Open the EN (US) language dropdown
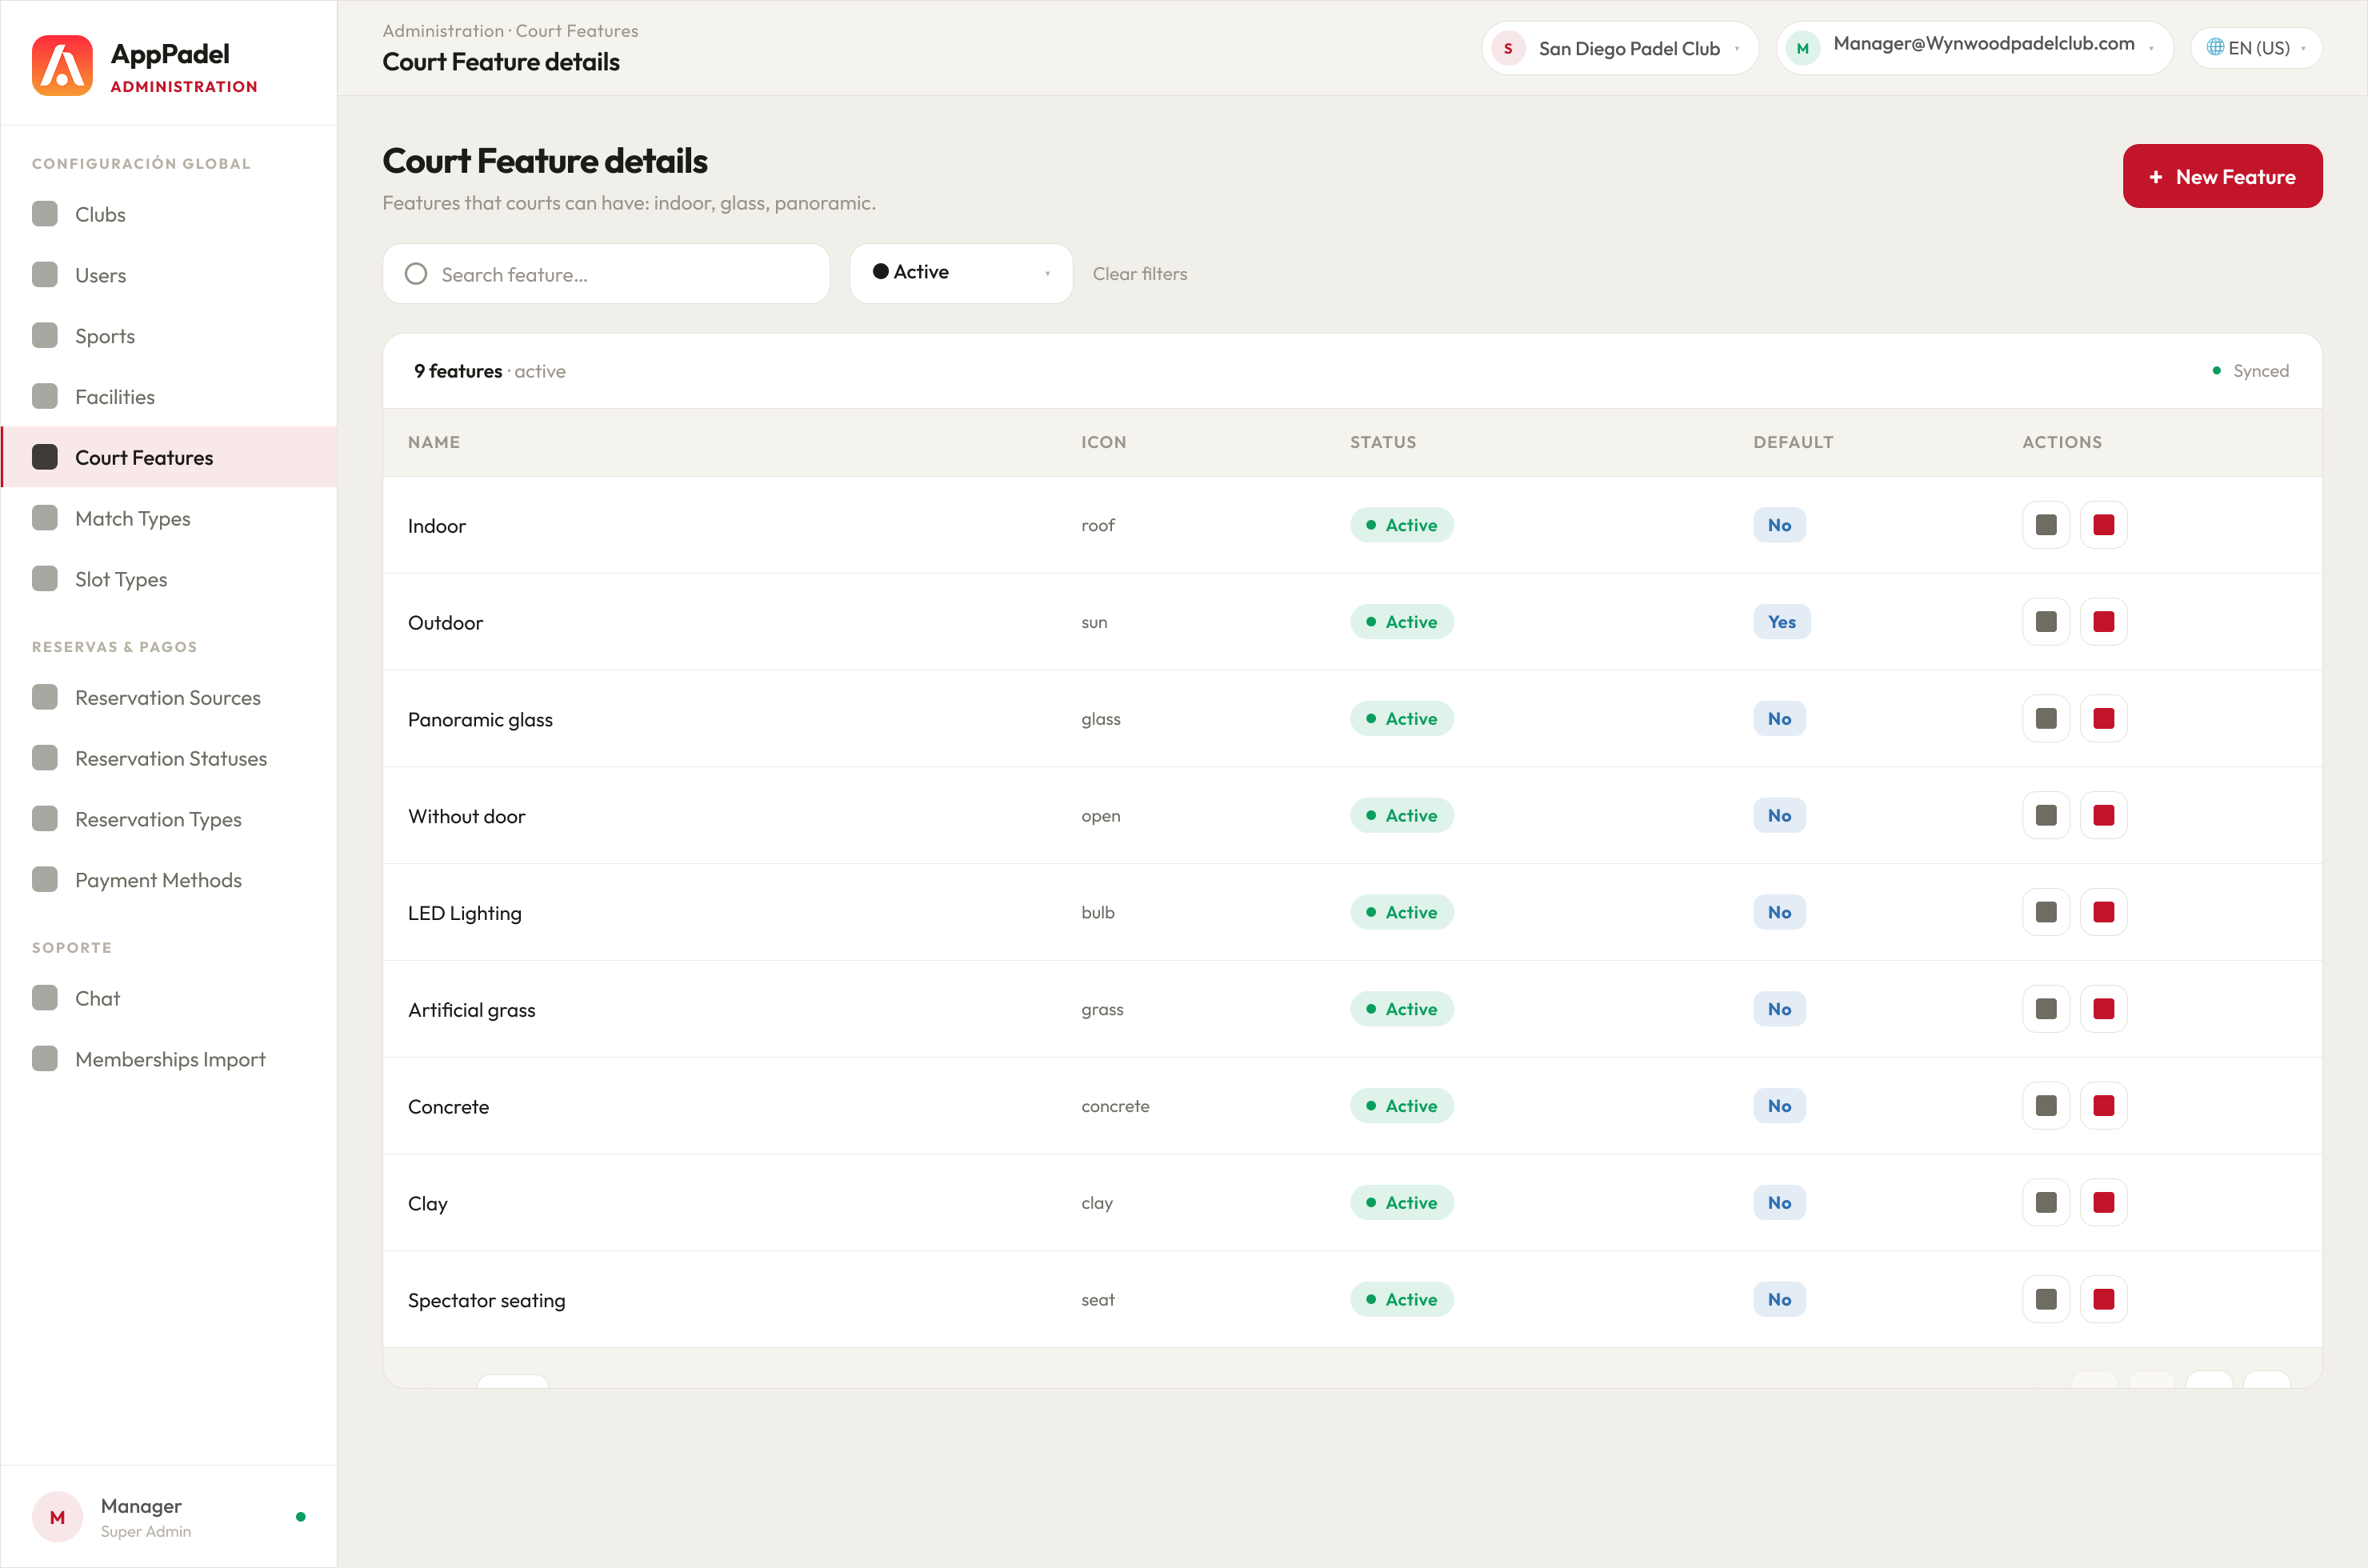2368x1568 pixels. (x=2256, y=48)
